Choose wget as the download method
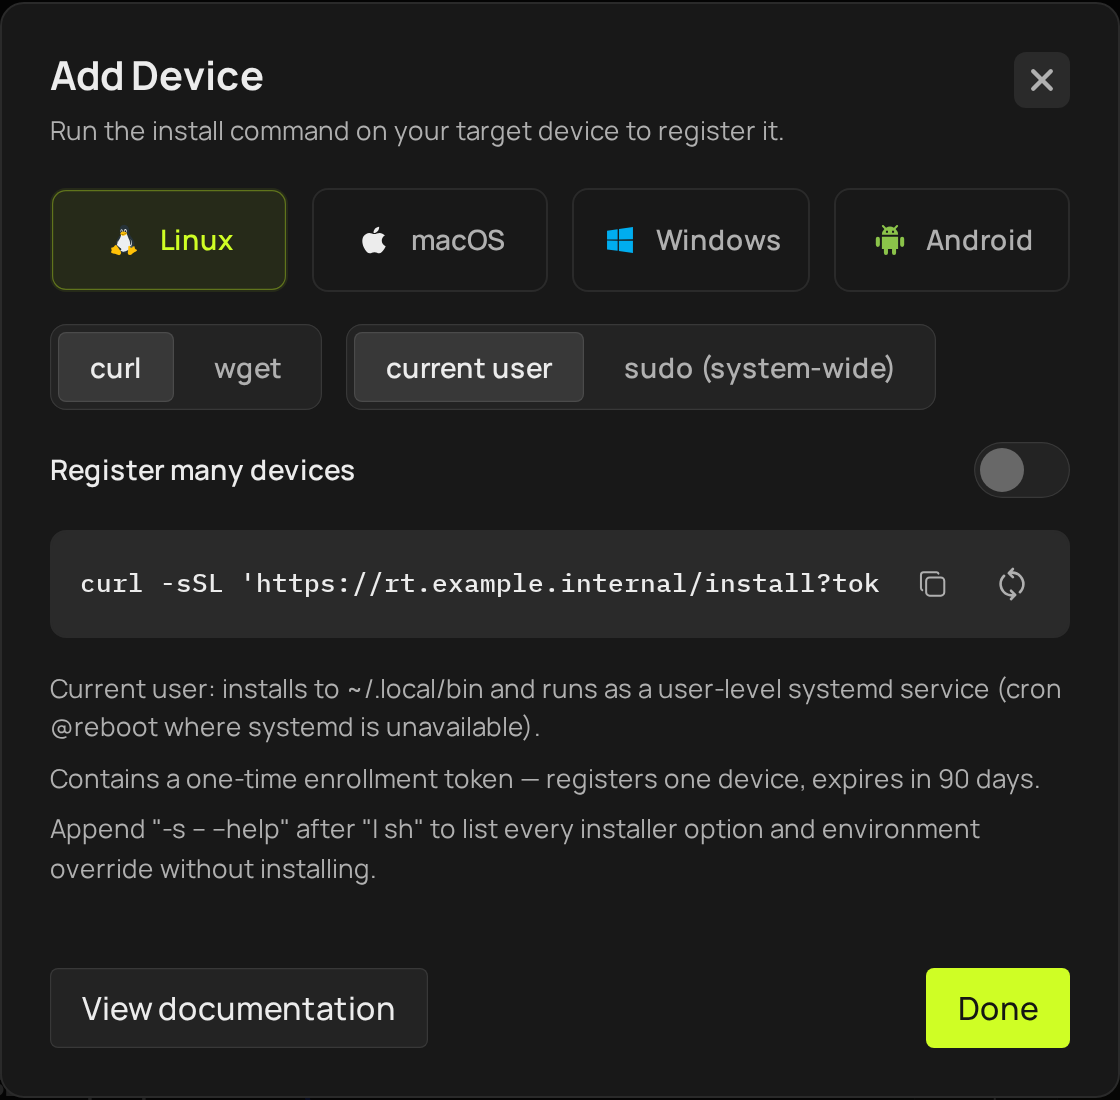The height and width of the screenshot is (1100, 1120). 247,367
